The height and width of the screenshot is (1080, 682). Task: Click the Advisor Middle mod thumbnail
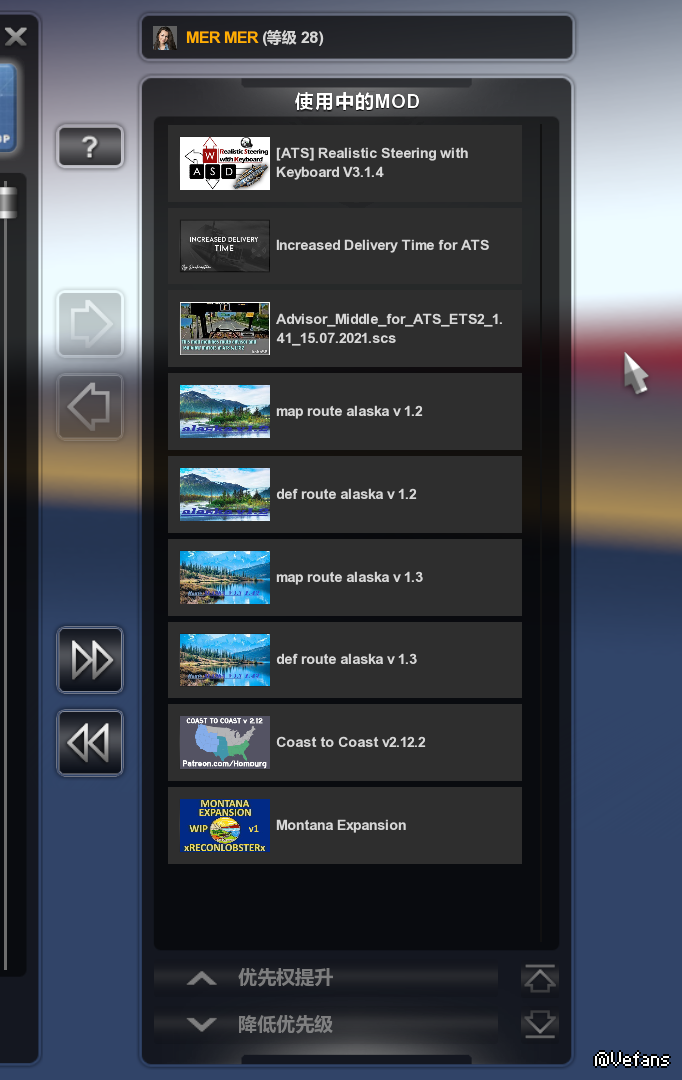225,329
